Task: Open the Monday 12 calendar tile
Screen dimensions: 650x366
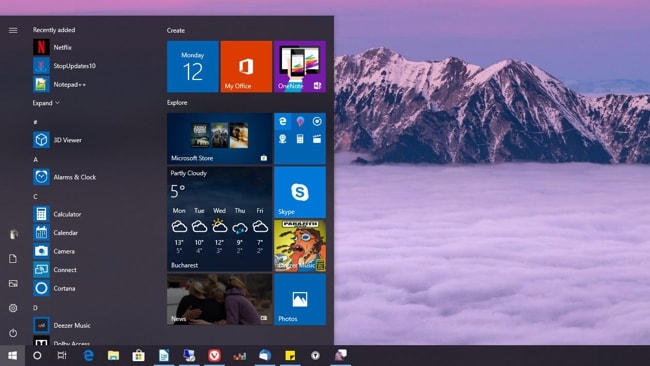Action: click(x=193, y=66)
